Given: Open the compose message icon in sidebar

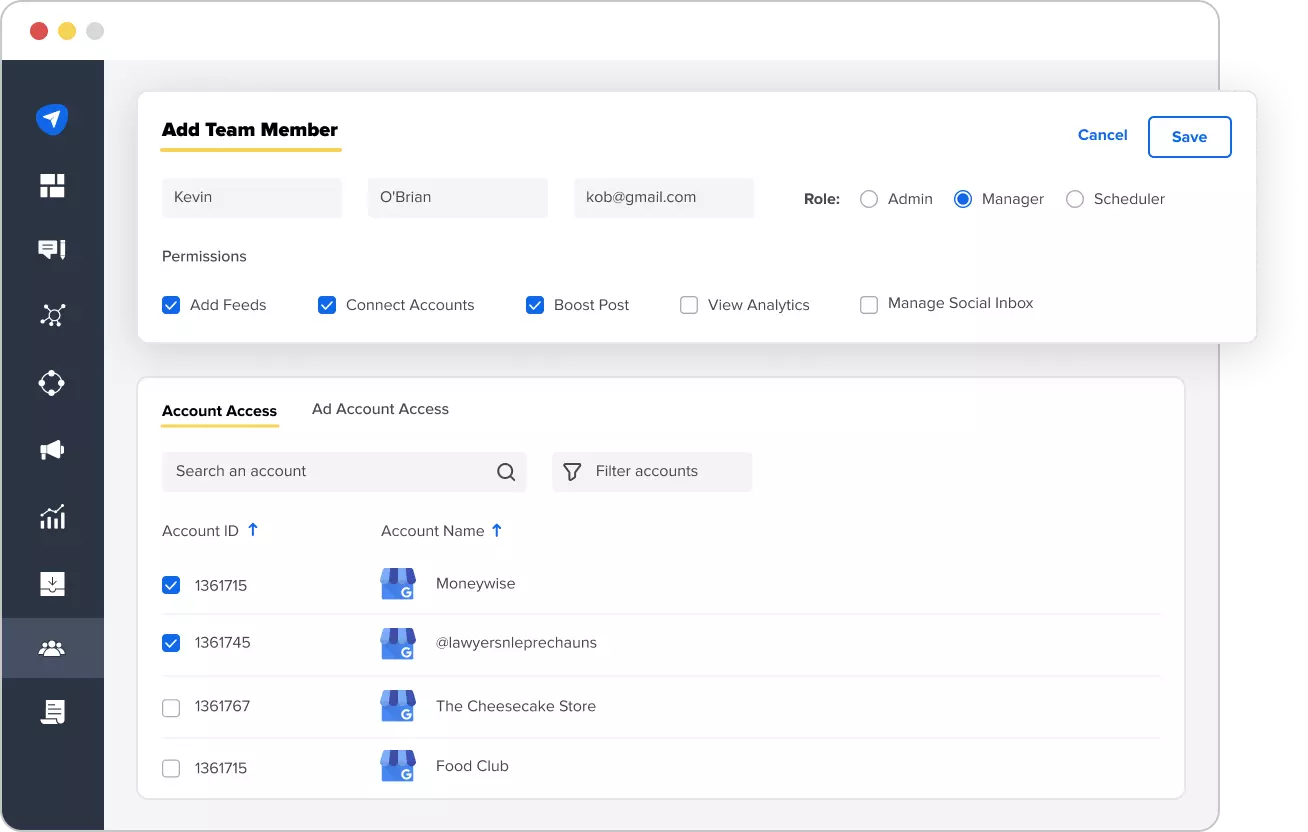Looking at the screenshot, I should (x=52, y=250).
